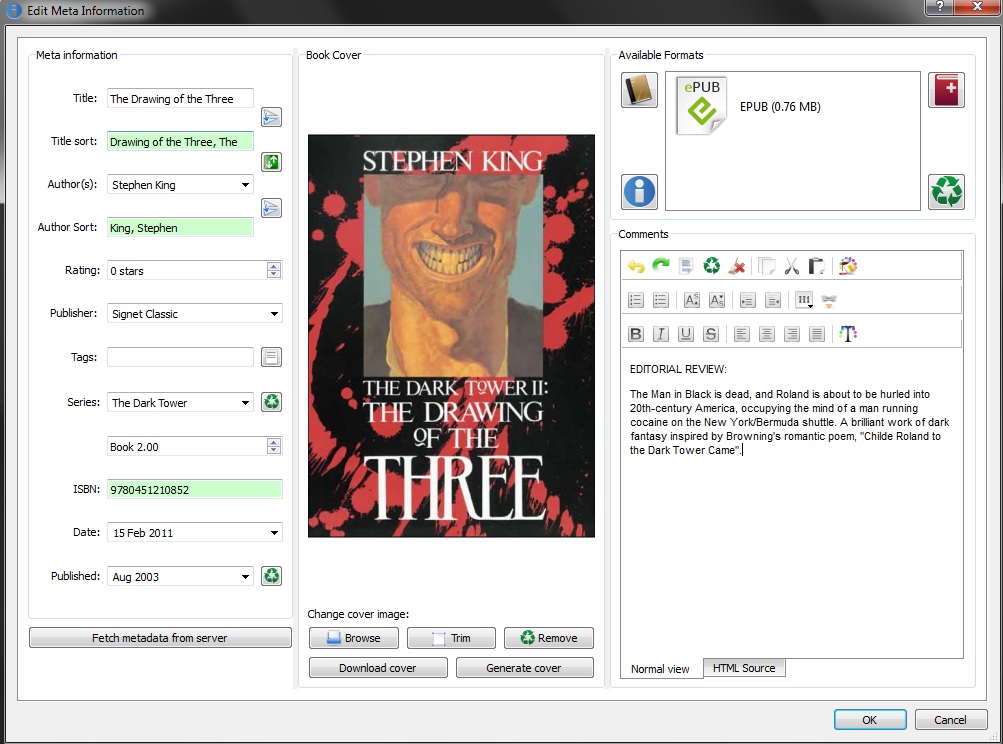Expand the Publisher dropdown list
This screenshot has height=744, width=1003.
pyautogui.click(x=274, y=313)
